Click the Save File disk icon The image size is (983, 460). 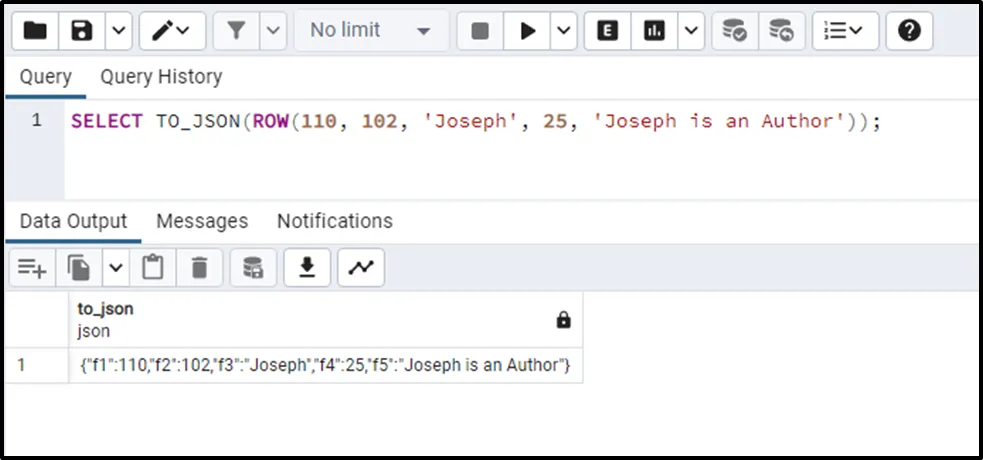point(82,31)
